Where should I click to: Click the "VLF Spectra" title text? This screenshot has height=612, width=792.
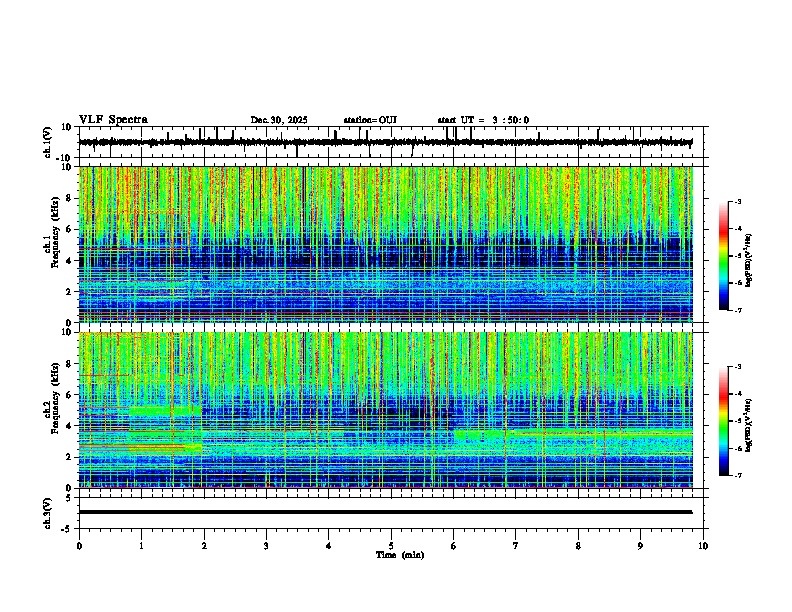(x=113, y=120)
